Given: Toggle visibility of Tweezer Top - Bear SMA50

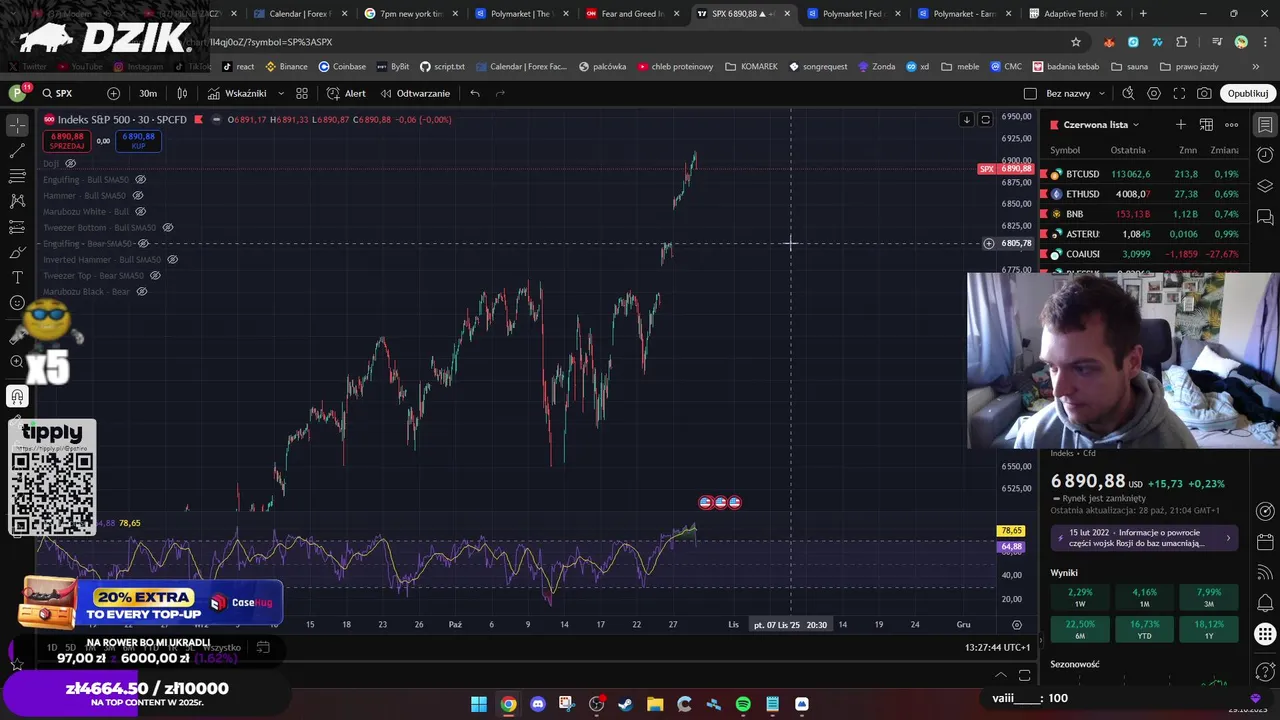Looking at the screenshot, I should coord(155,275).
